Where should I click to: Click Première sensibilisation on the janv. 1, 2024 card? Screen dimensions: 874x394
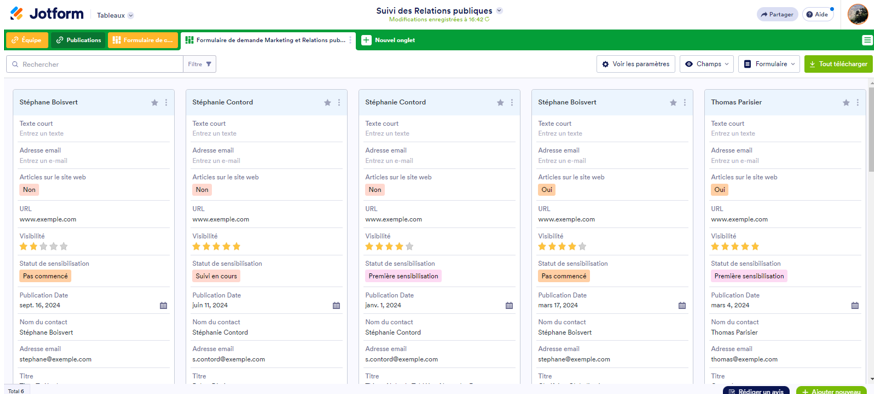404,276
